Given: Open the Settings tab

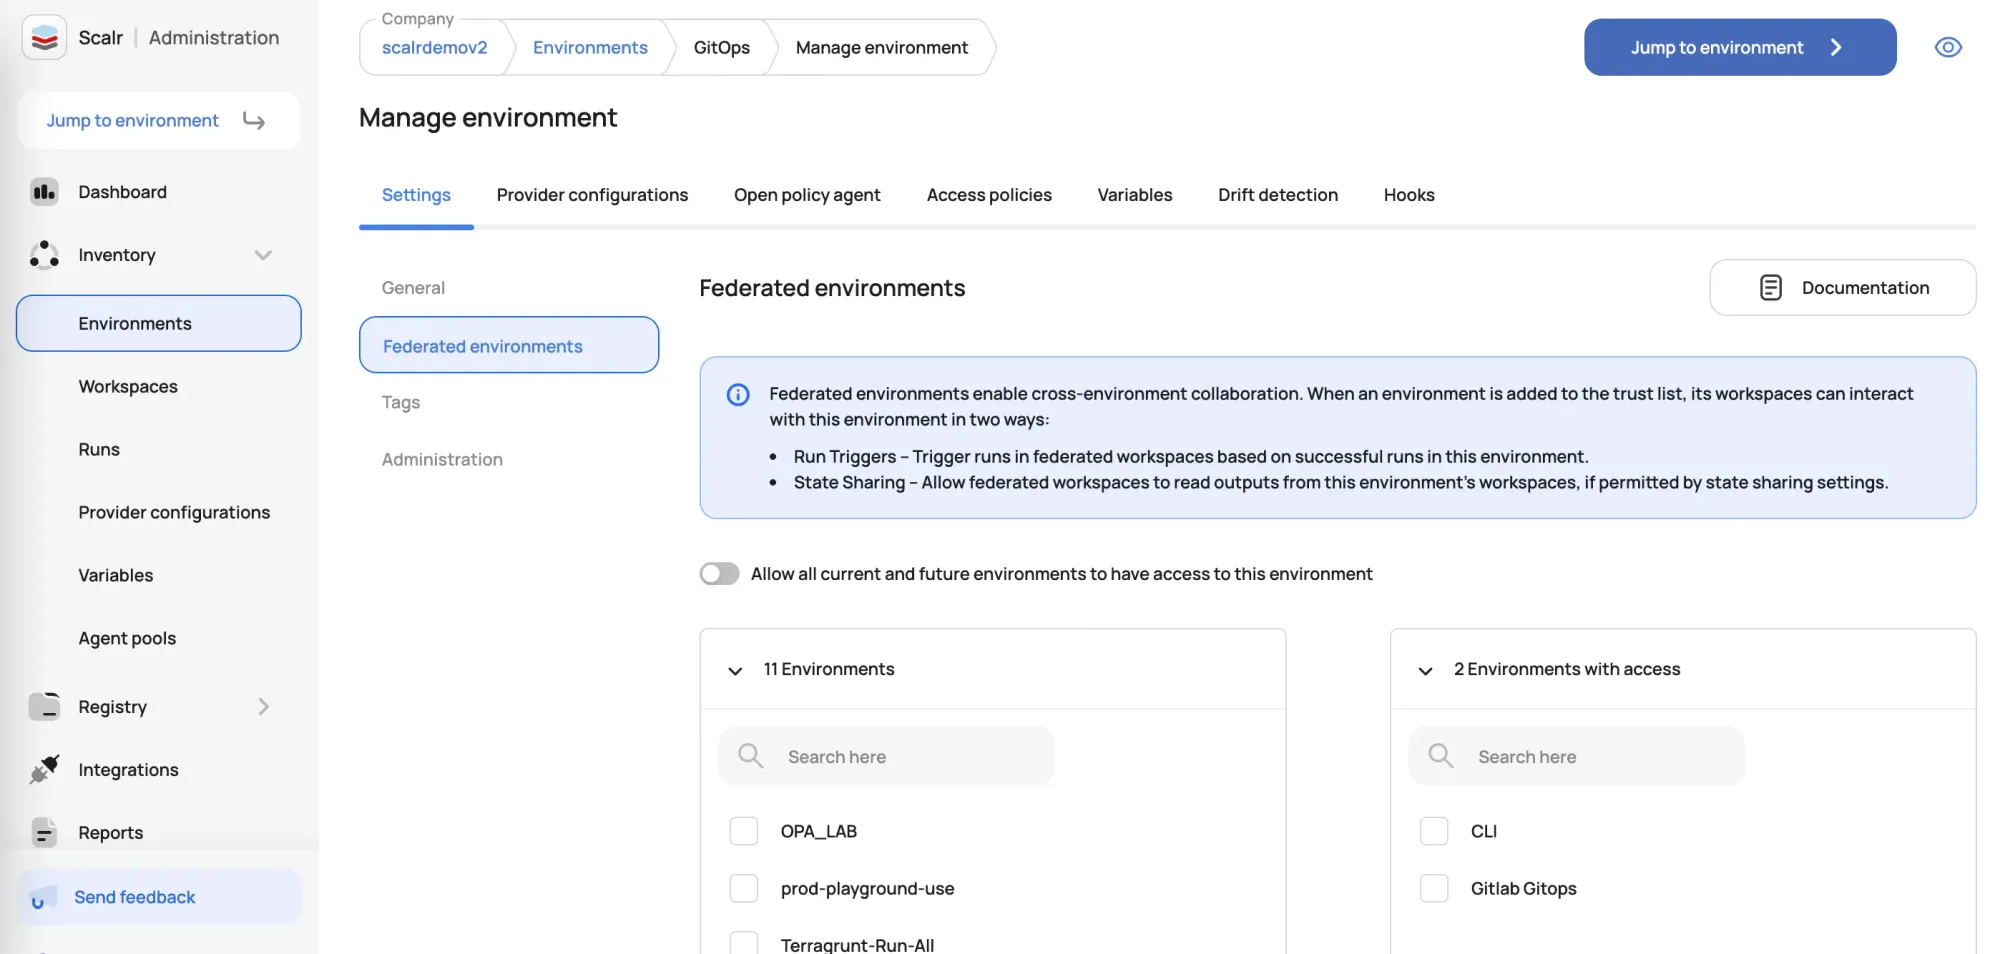Looking at the screenshot, I should coord(416,195).
